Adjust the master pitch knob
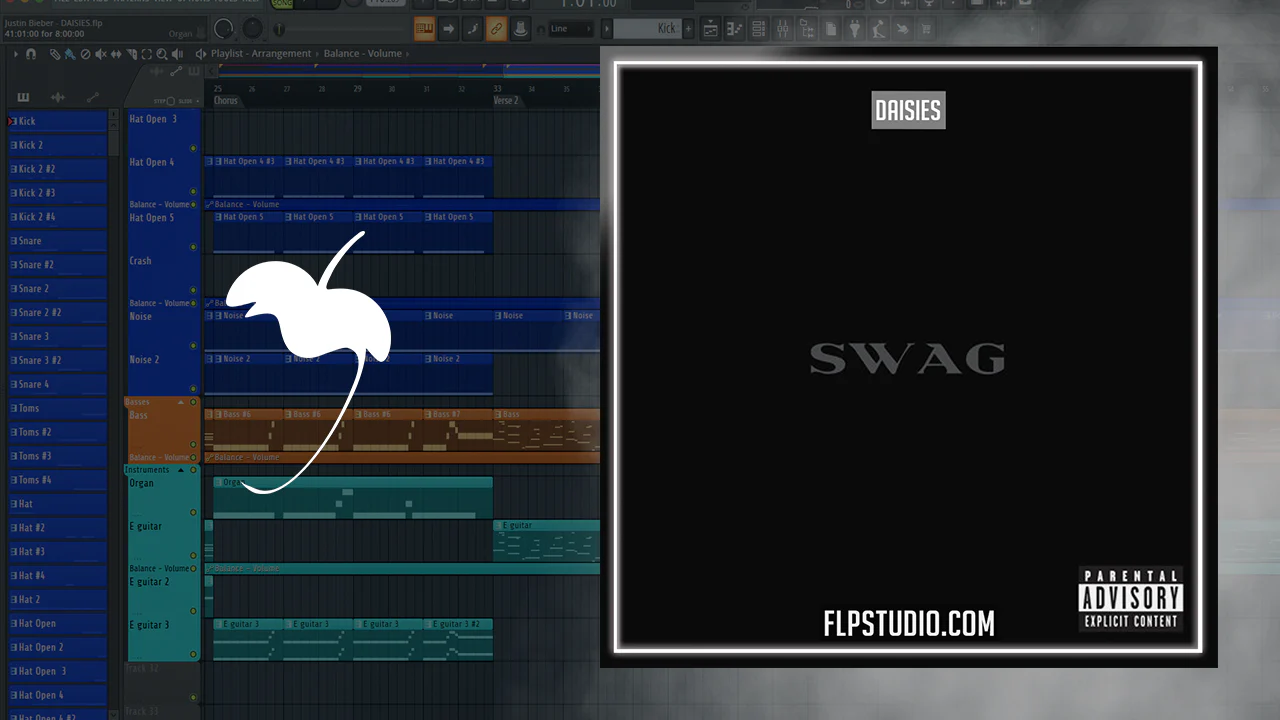Screen dimensions: 1280x720 254,29
